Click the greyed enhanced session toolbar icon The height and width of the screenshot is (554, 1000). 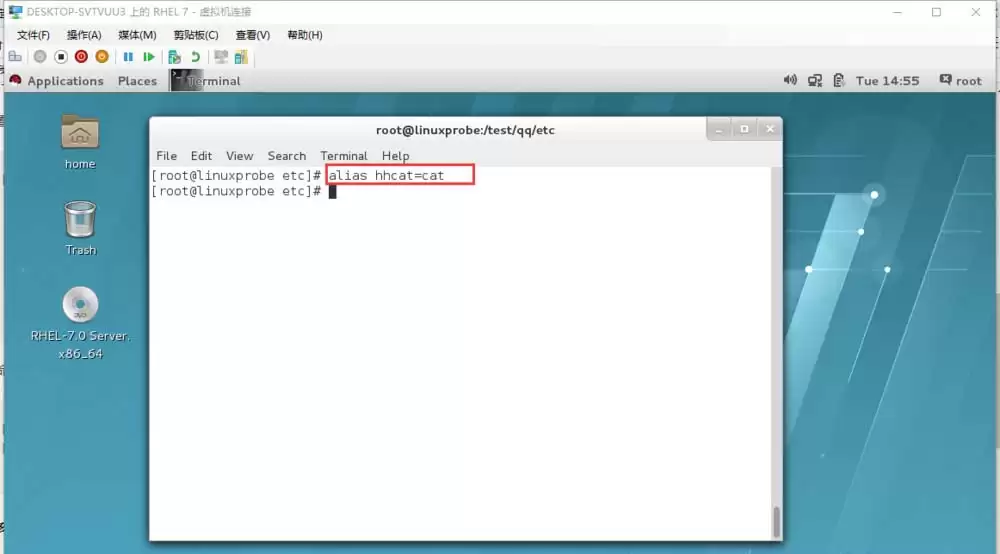pyautogui.click(x=221, y=57)
